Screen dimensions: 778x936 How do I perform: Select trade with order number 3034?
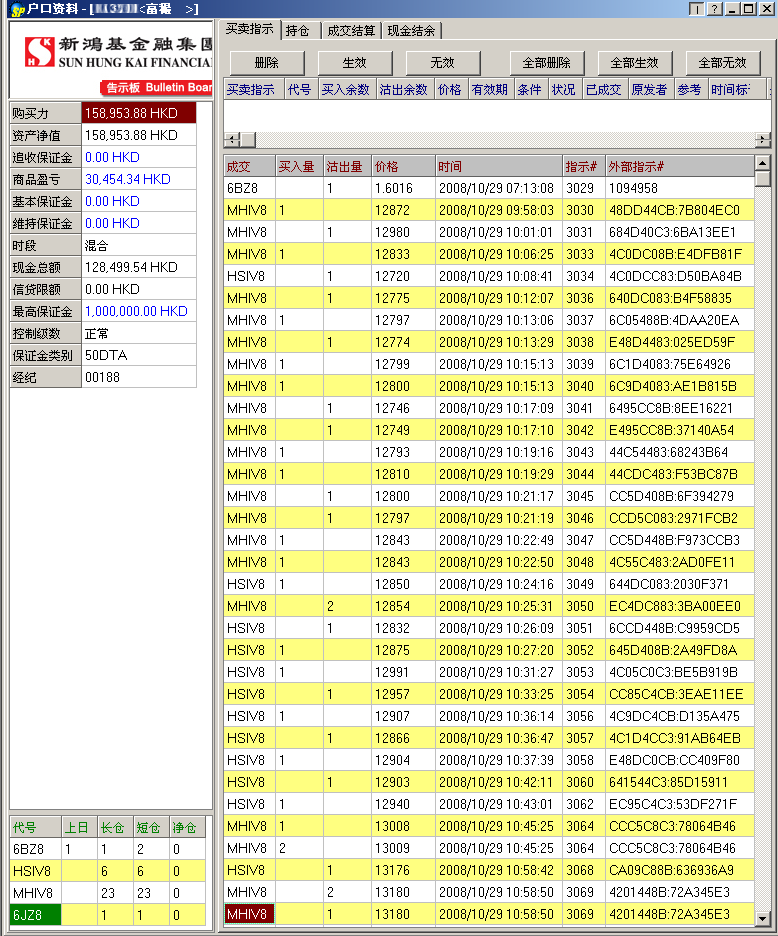pyautogui.click(x=488, y=276)
